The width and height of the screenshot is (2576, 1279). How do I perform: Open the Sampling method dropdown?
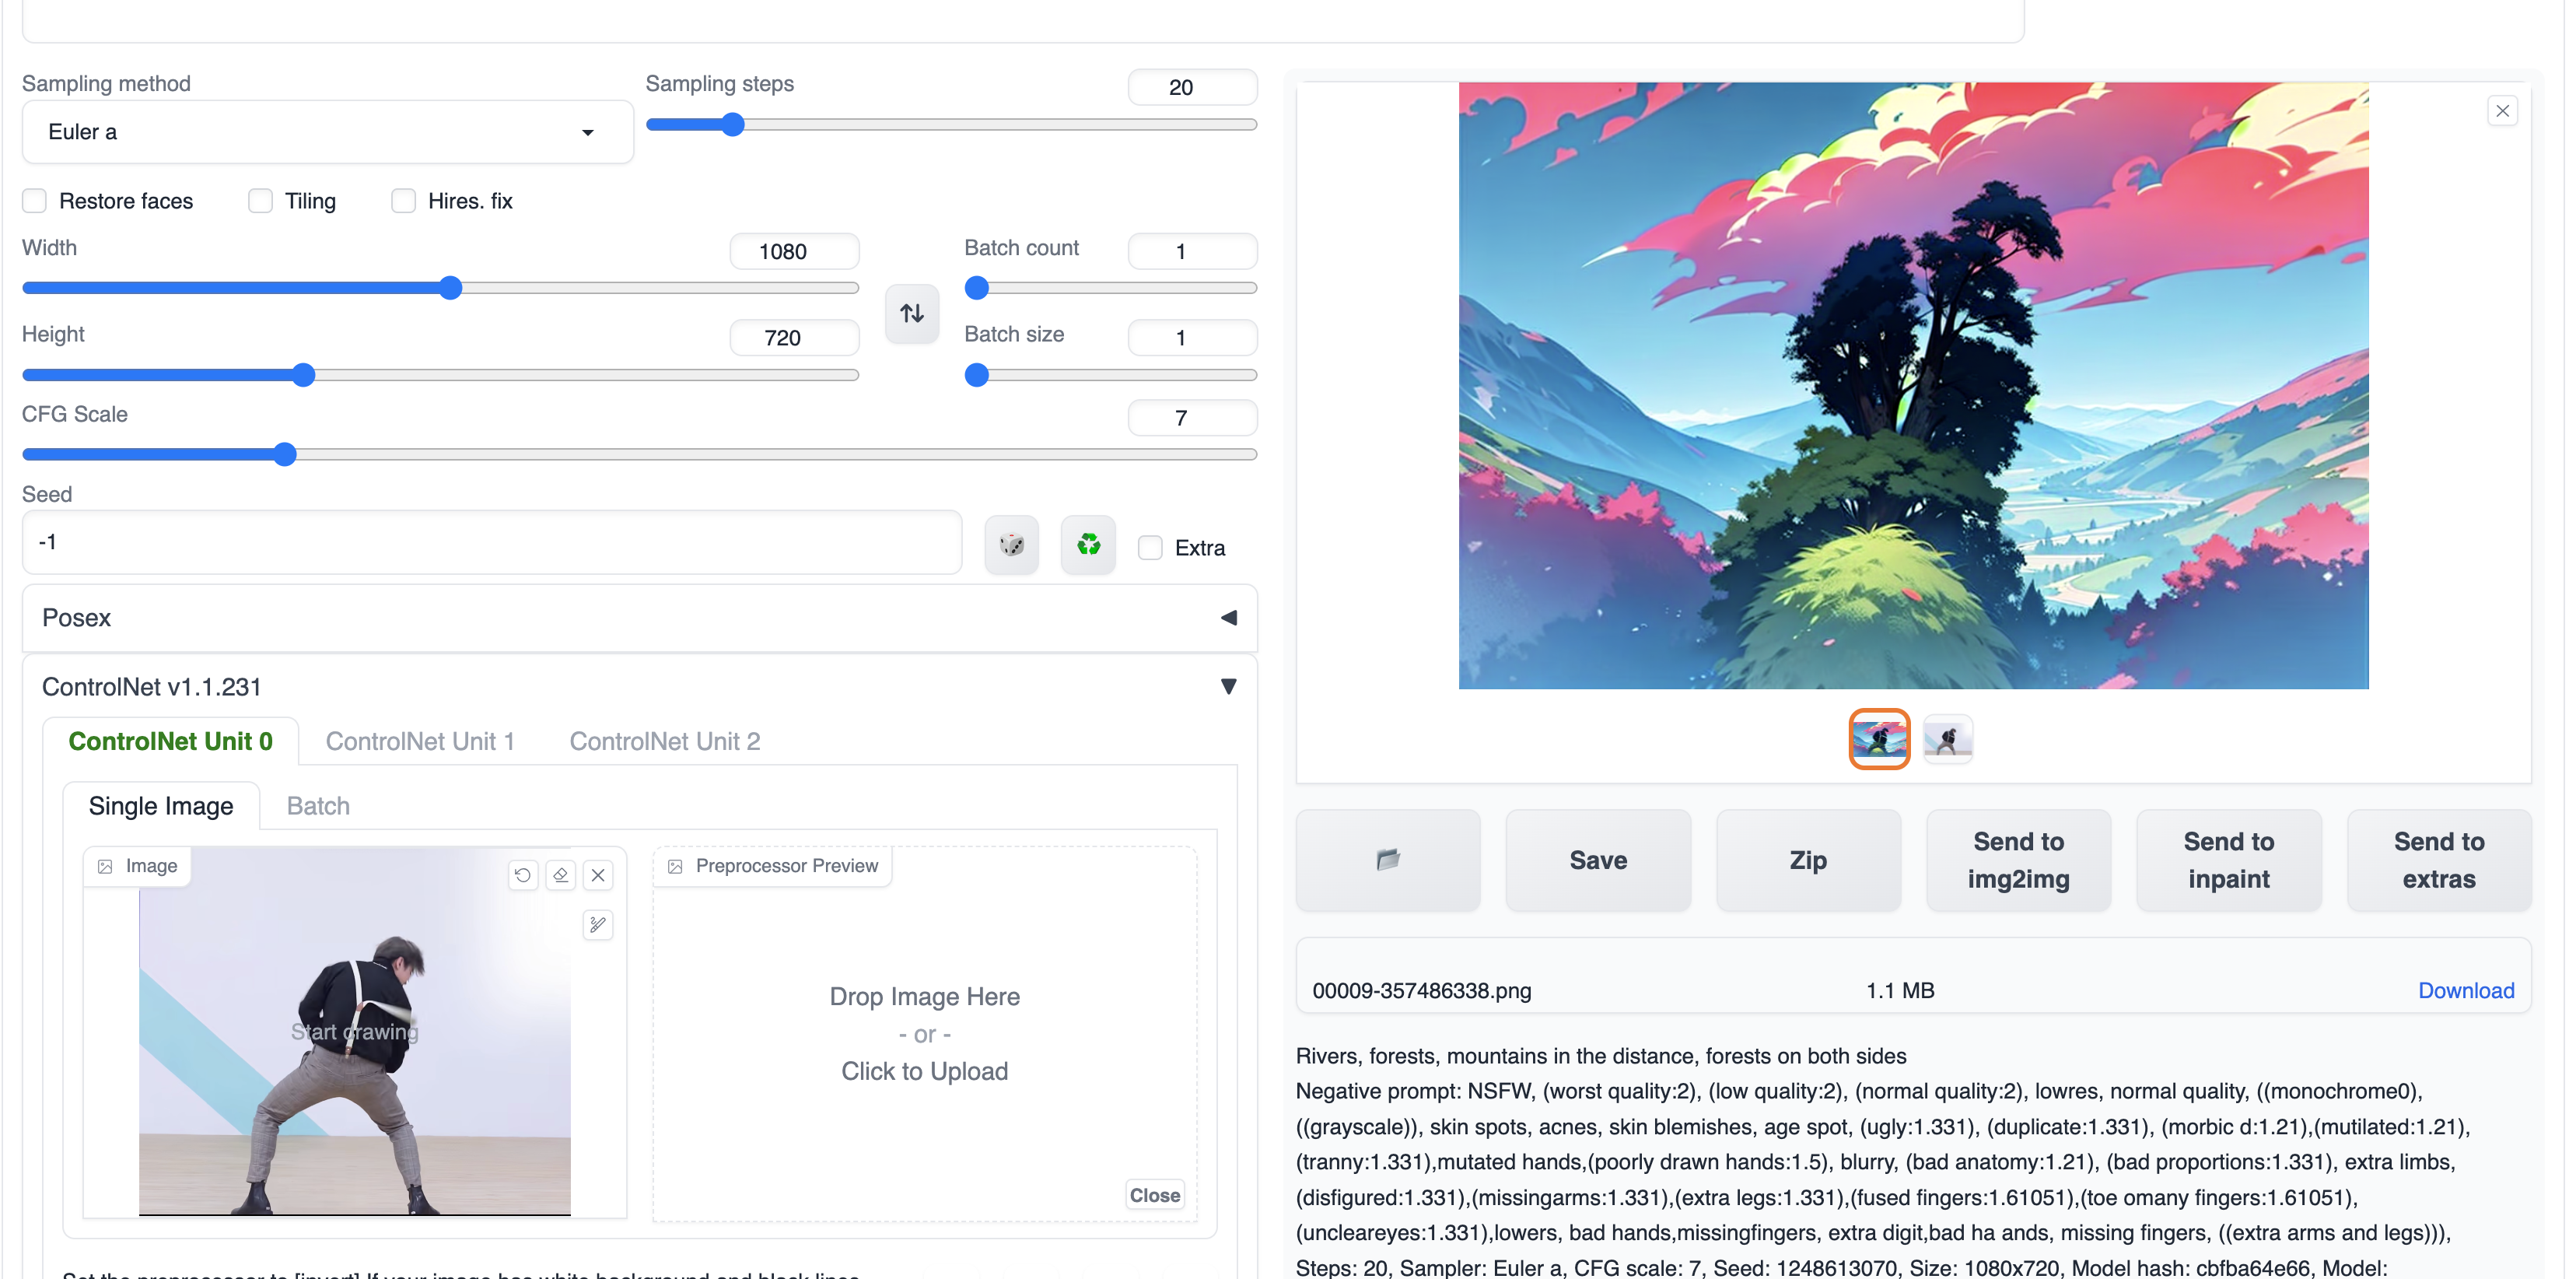click(327, 132)
